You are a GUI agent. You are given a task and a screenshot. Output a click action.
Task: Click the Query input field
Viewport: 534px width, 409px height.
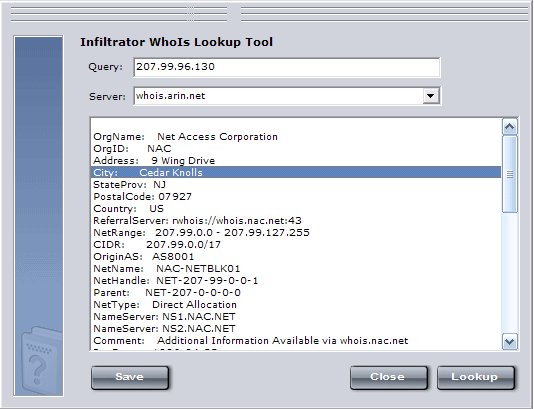(287, 67)
